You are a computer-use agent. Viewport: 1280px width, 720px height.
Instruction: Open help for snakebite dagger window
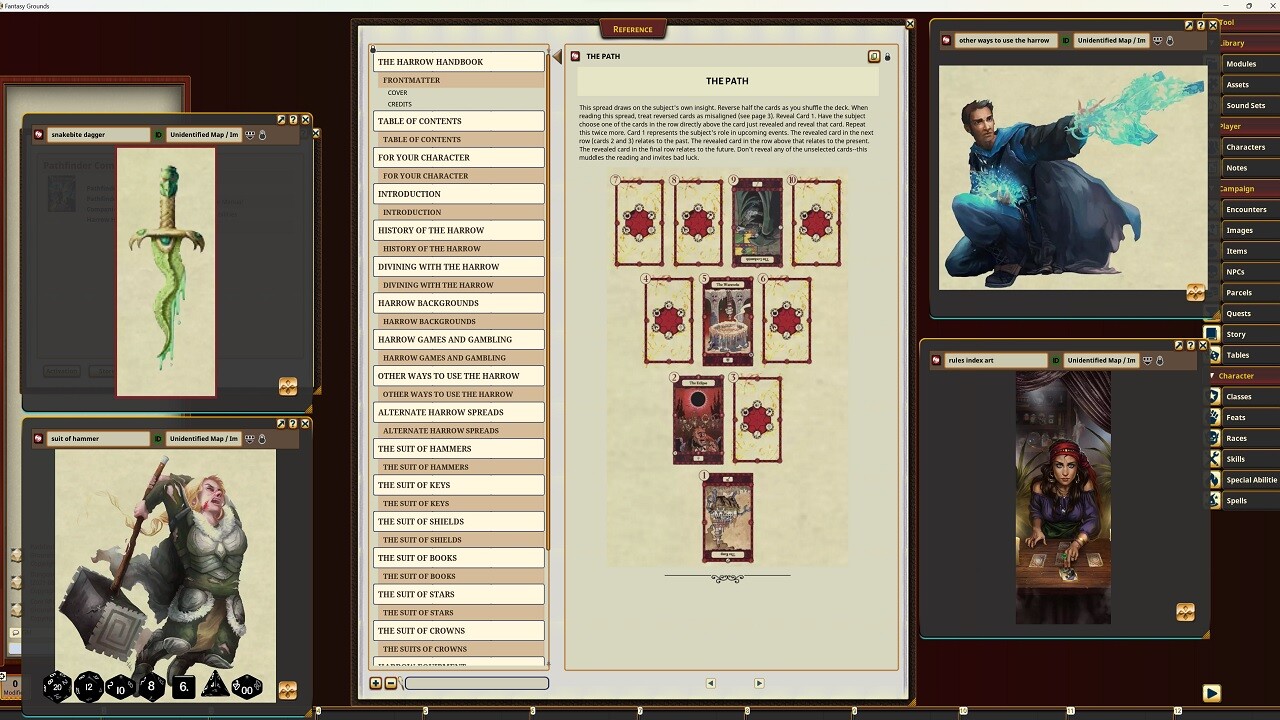293,120
